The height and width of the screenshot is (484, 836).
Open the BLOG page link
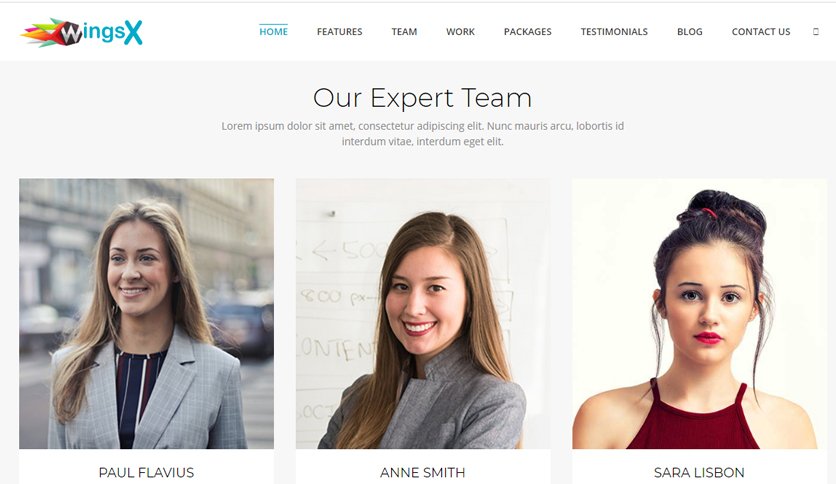pyautogui.click(x=689, y=31)
